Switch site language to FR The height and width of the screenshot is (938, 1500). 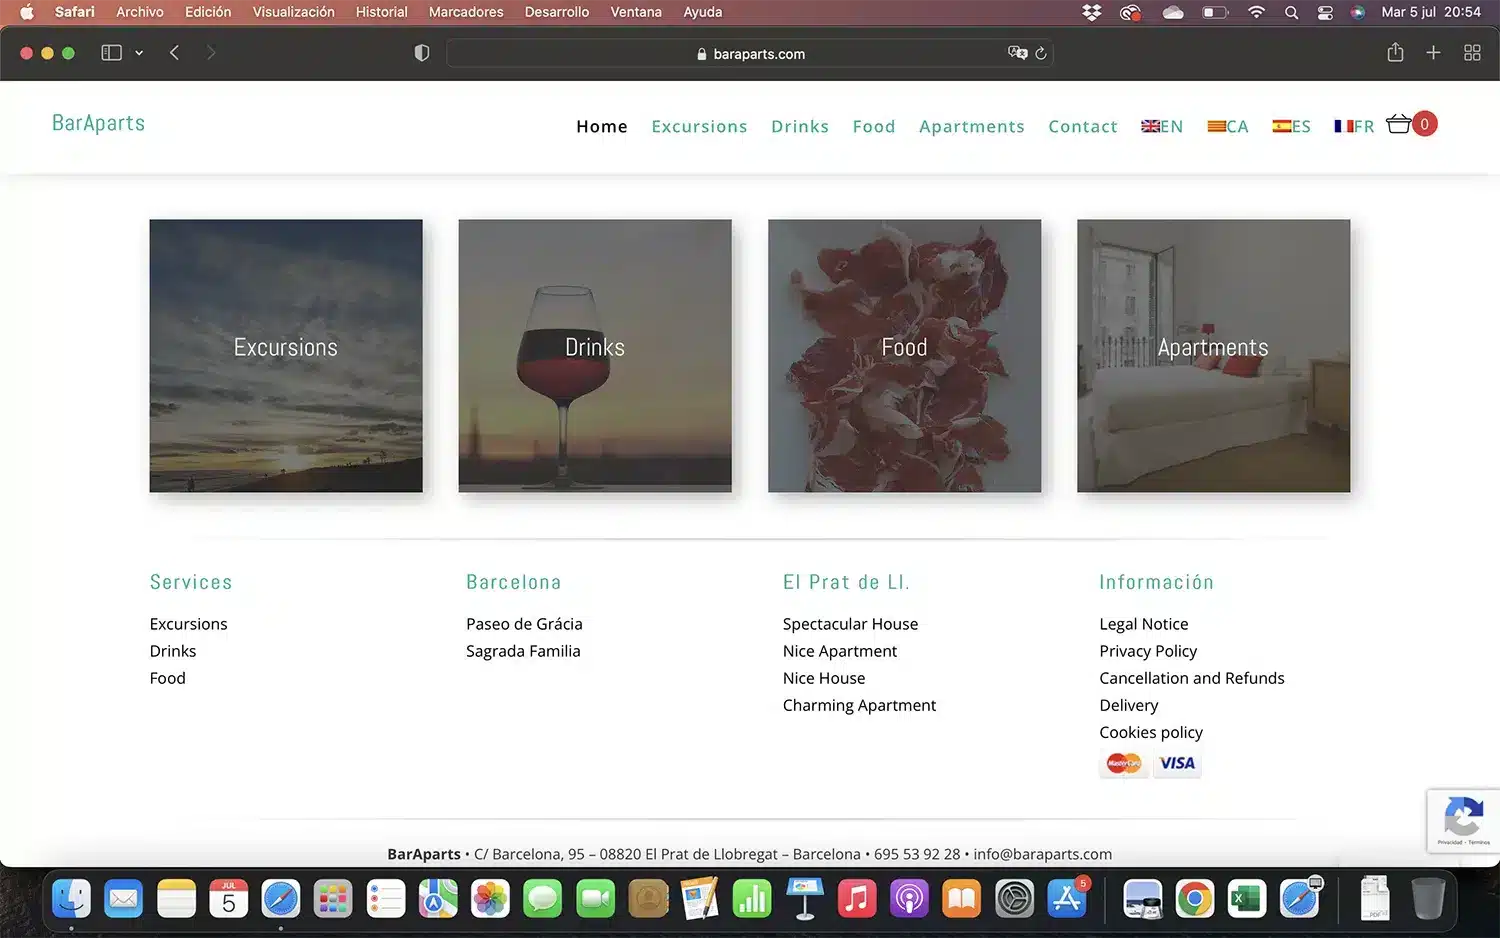pyautogui.click(x=1354, y=126)
